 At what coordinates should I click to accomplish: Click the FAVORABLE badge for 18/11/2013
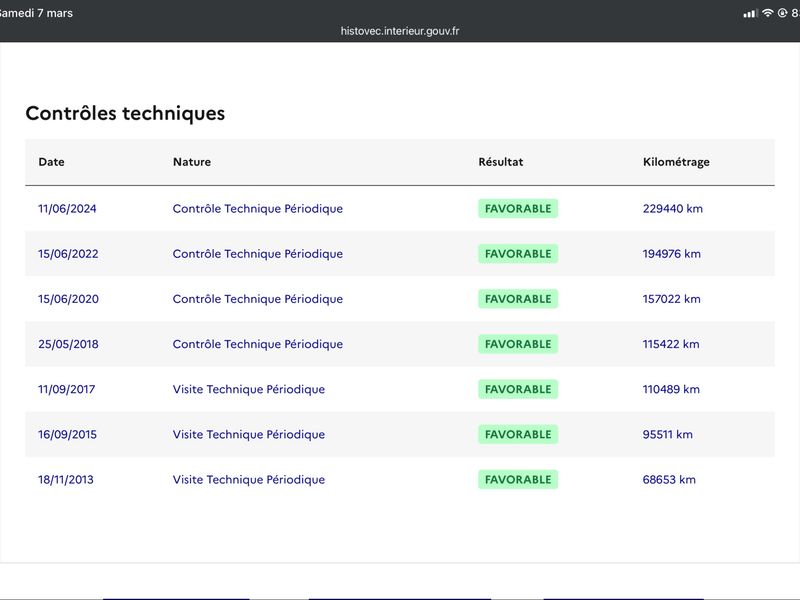pyautogui.click(x=517, y=480)
